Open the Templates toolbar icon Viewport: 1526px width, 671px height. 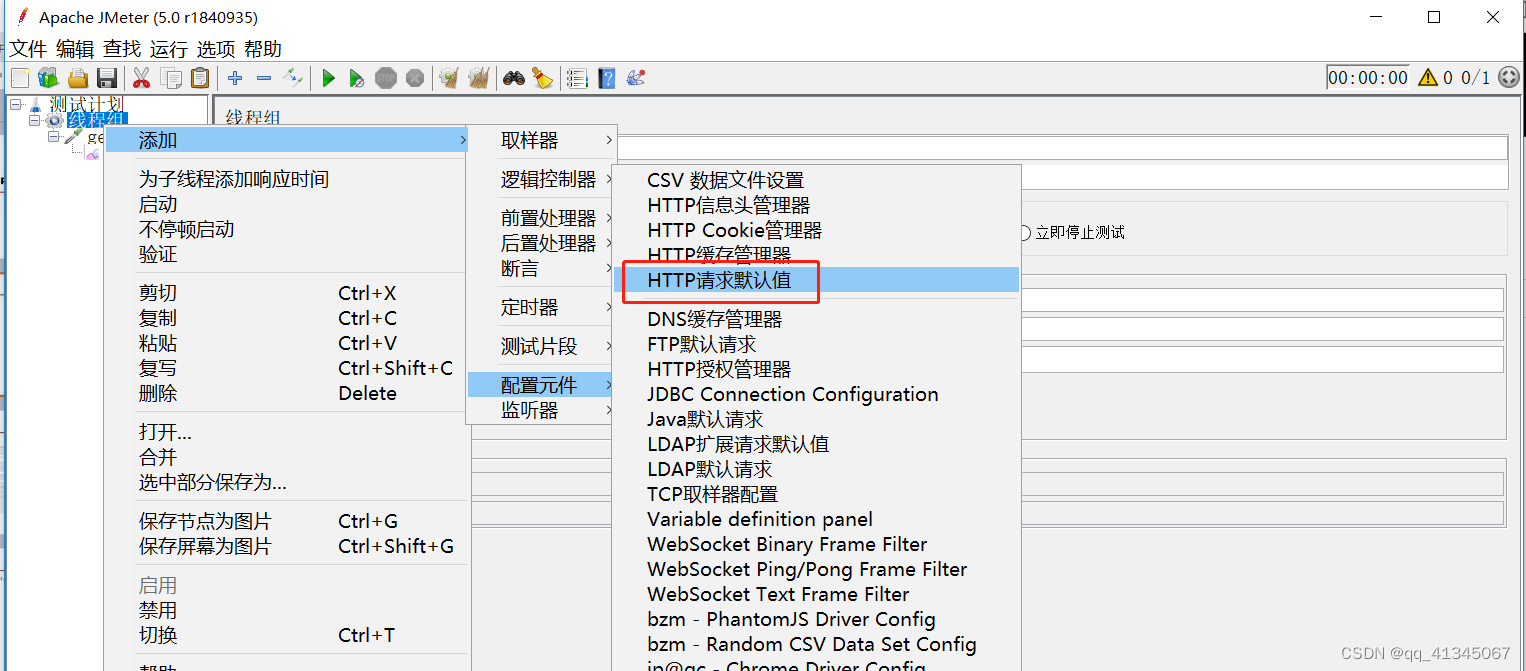coord(48,78)
